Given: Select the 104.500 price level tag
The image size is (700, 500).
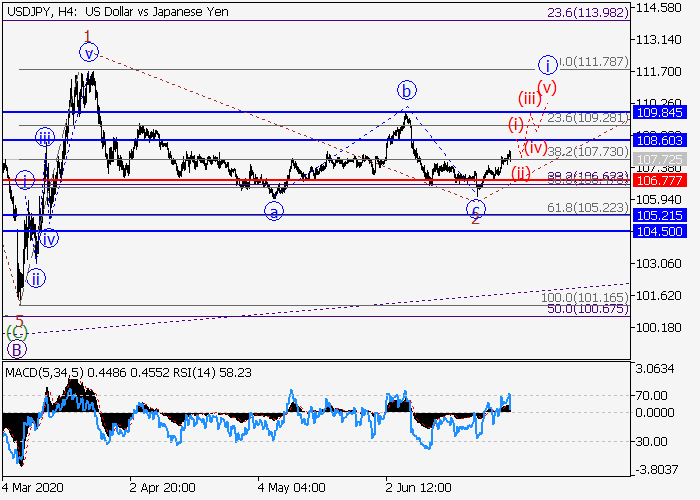Looking at the screenshot, I should (x=658, y=231).
